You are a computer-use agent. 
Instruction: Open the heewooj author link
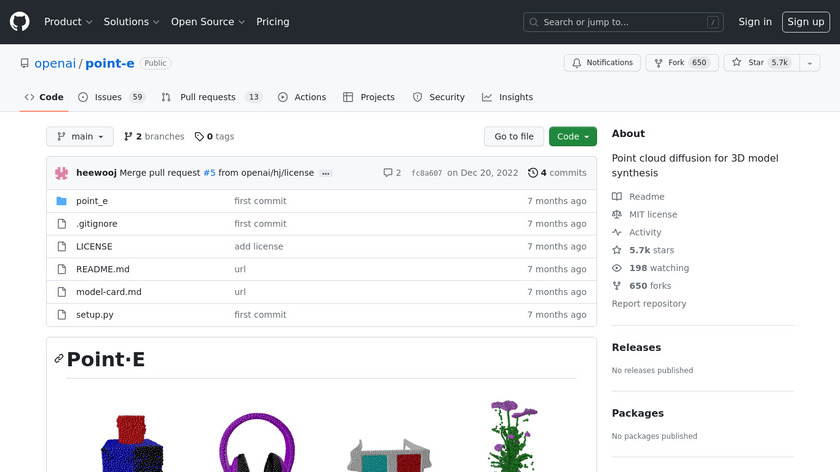point(96,173)
